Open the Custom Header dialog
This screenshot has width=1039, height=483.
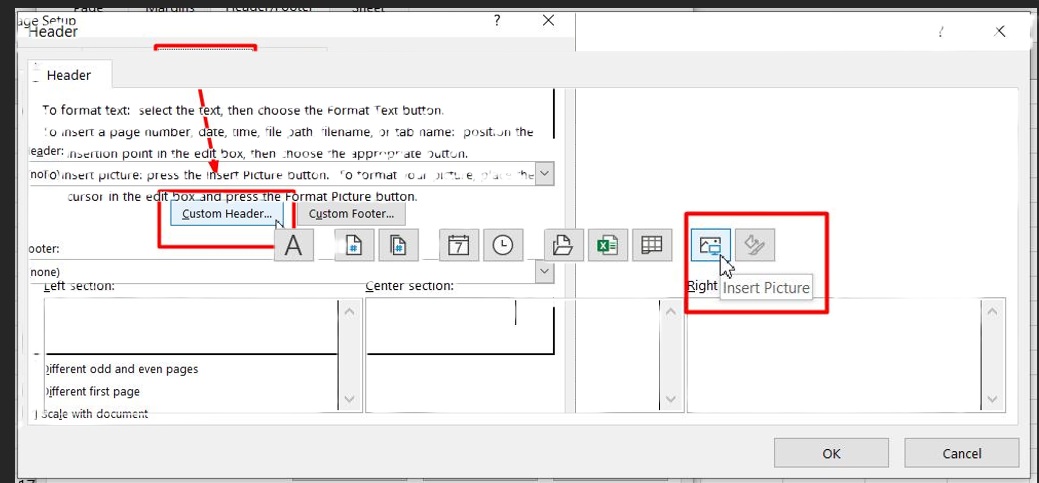(227, 214)
